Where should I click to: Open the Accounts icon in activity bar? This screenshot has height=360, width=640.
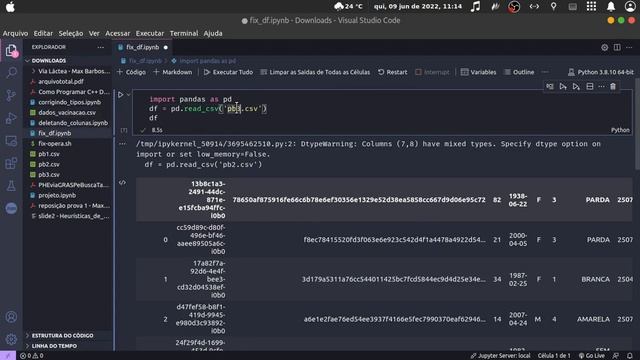(x=11, y=317)
